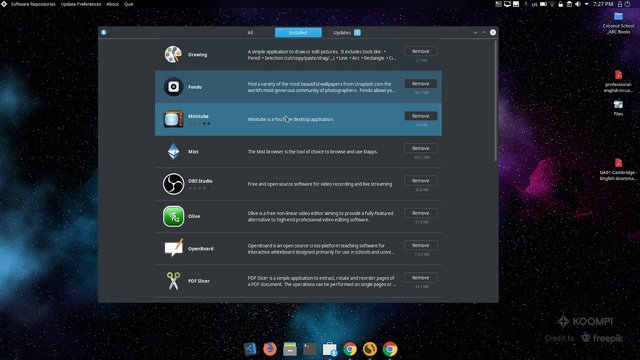
Task: Click the PDF Slicer scissors icon
Action: point(173,281)
